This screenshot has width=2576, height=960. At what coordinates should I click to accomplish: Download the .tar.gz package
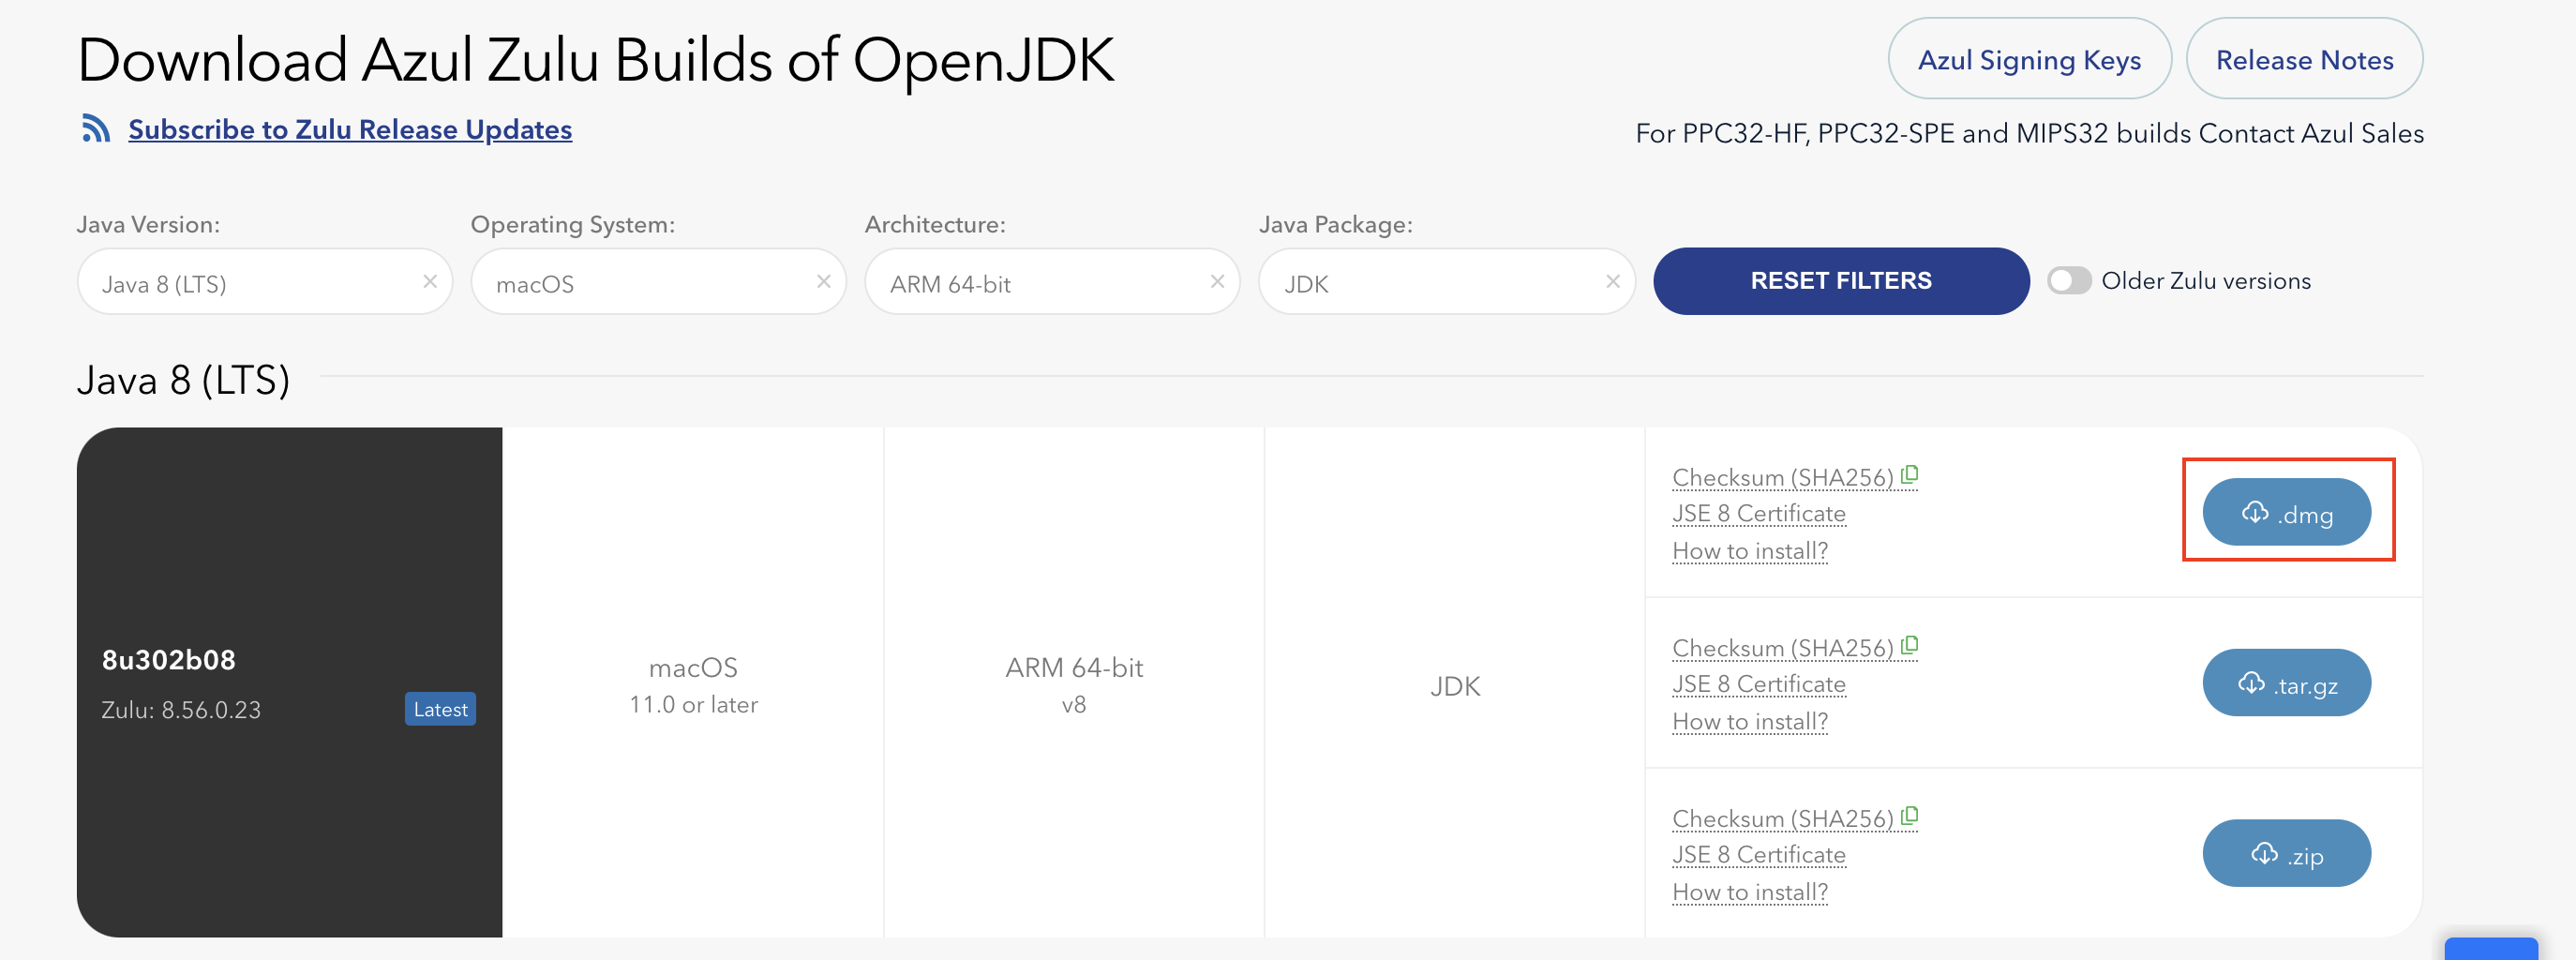pos(2286,683)
